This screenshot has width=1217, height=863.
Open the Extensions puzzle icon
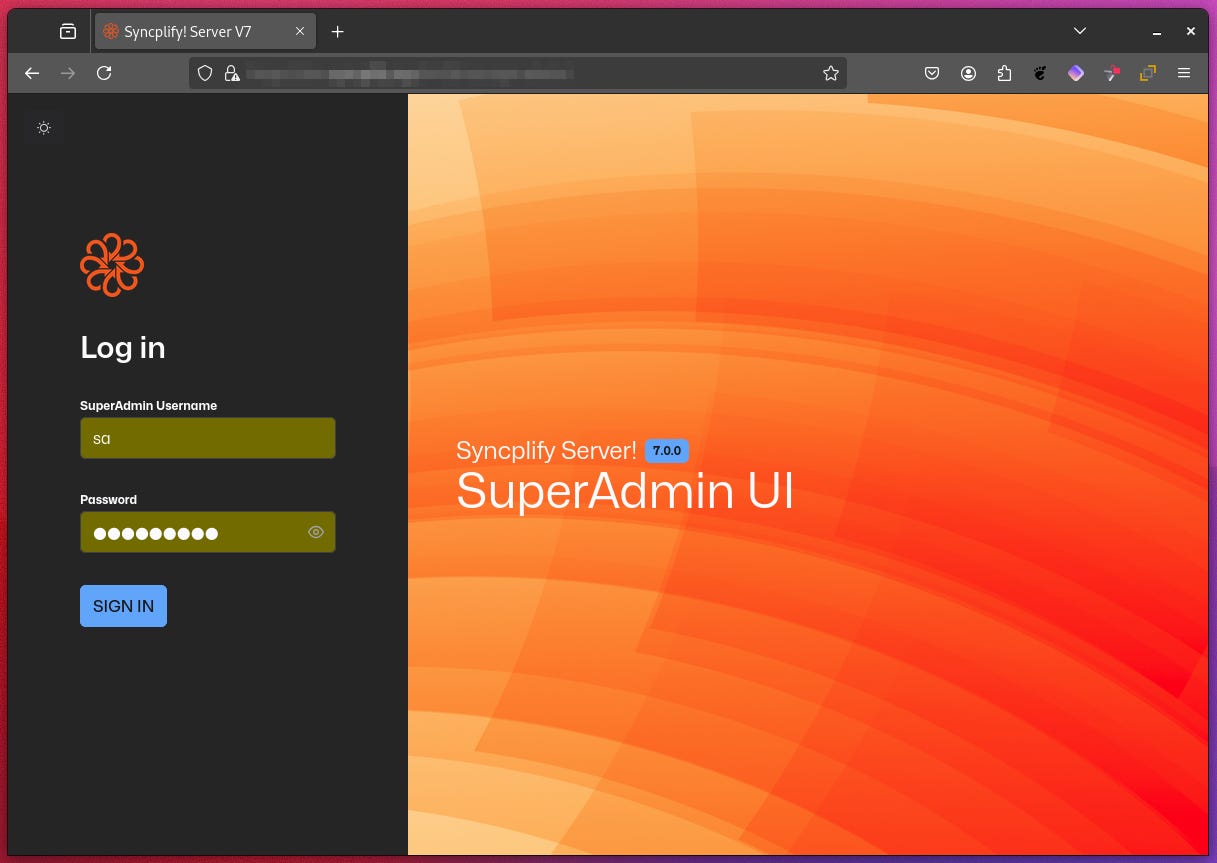1004,73
